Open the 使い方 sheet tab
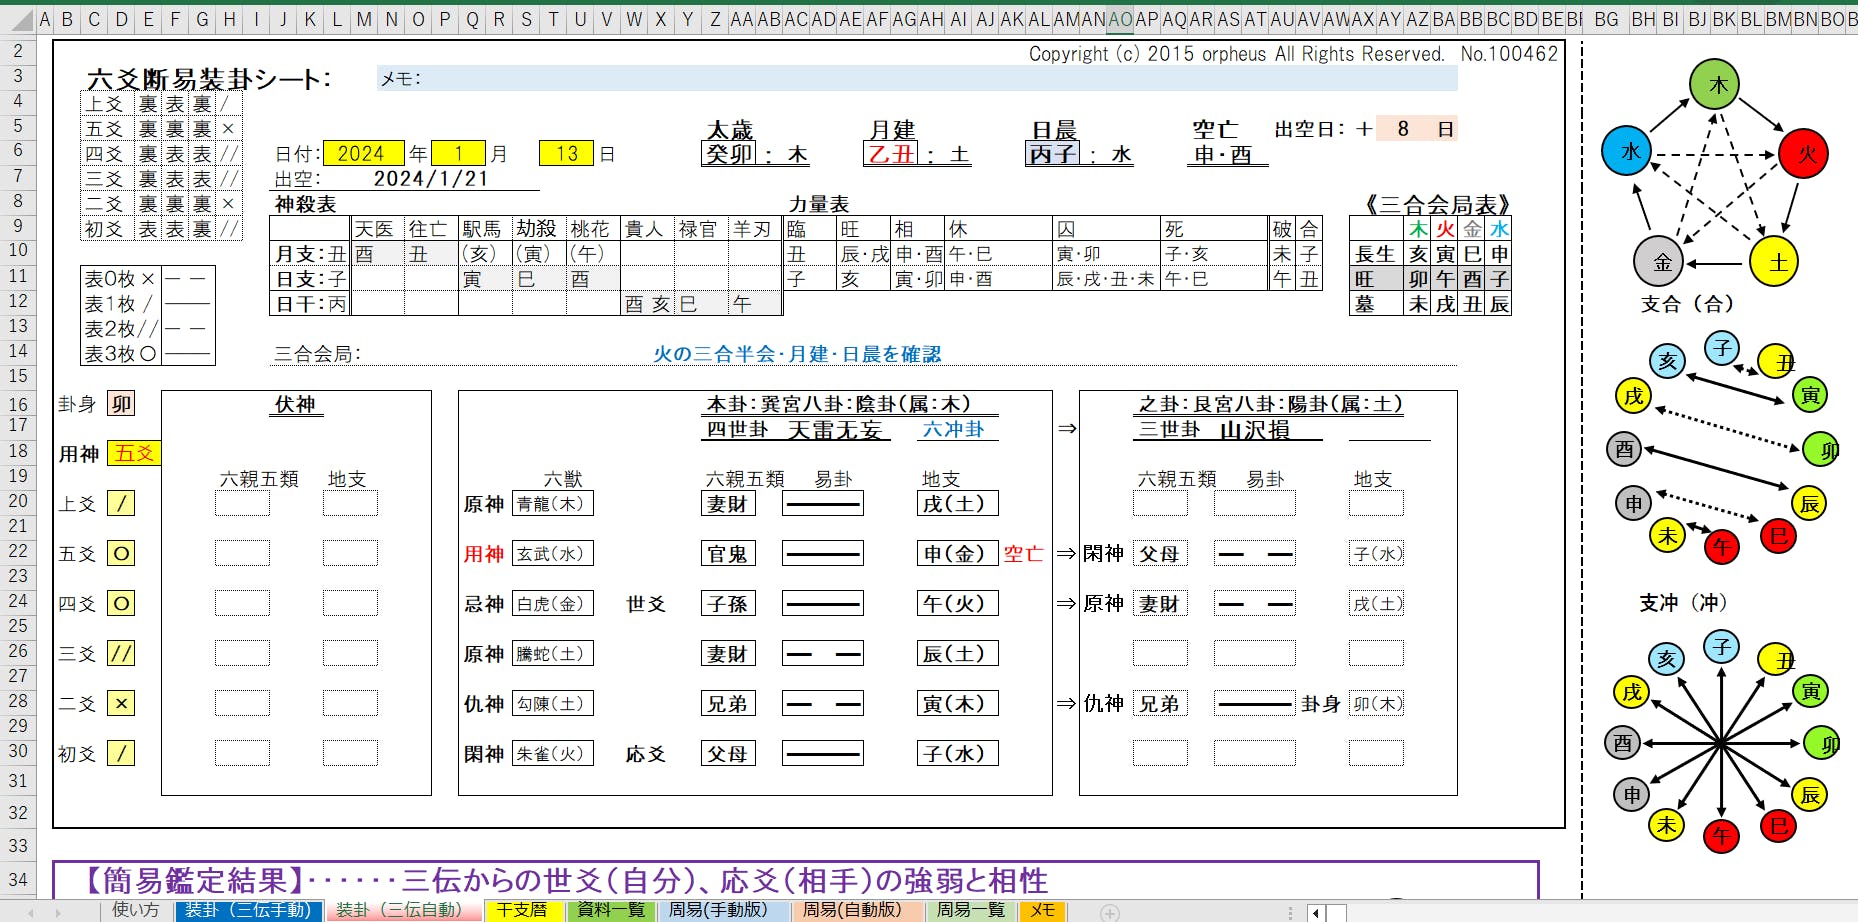 coord(136,910)
